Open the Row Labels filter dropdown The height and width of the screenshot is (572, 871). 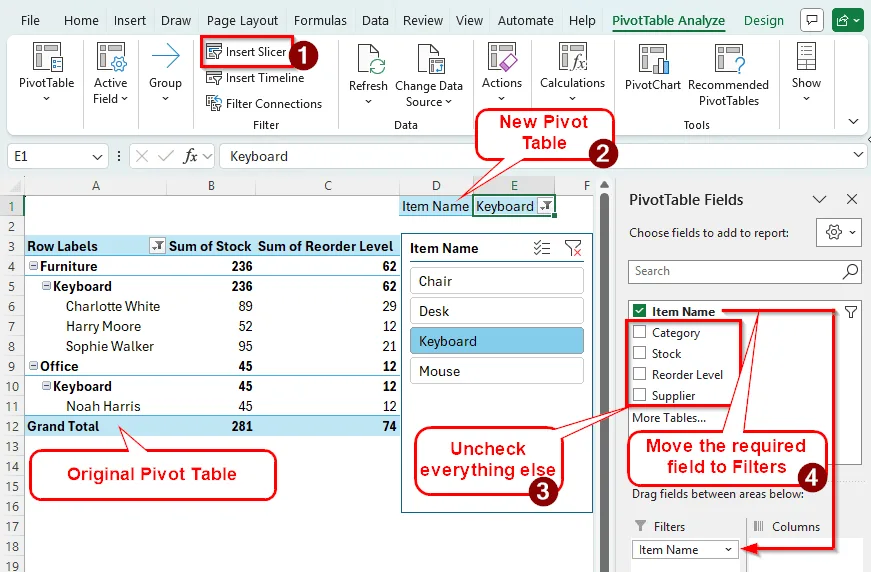pyautogui.click(x=157, y=245)
